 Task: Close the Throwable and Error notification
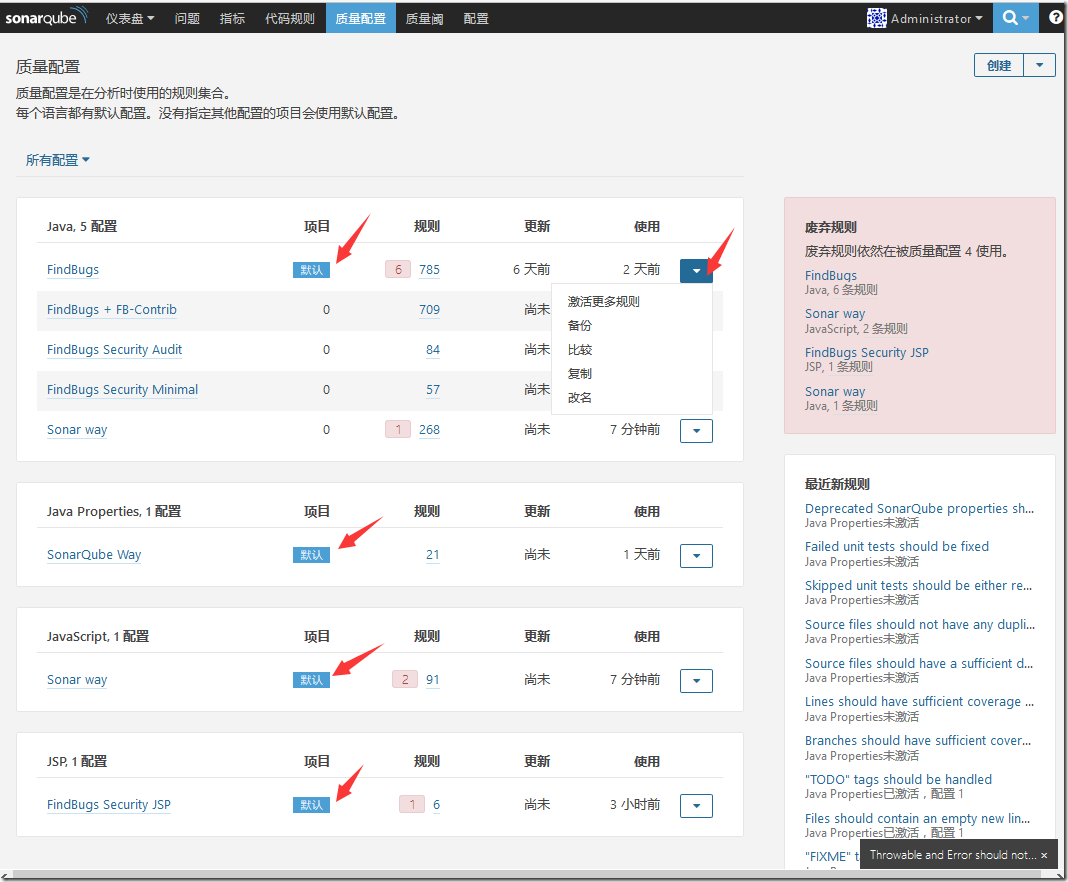pos(1044,855)
